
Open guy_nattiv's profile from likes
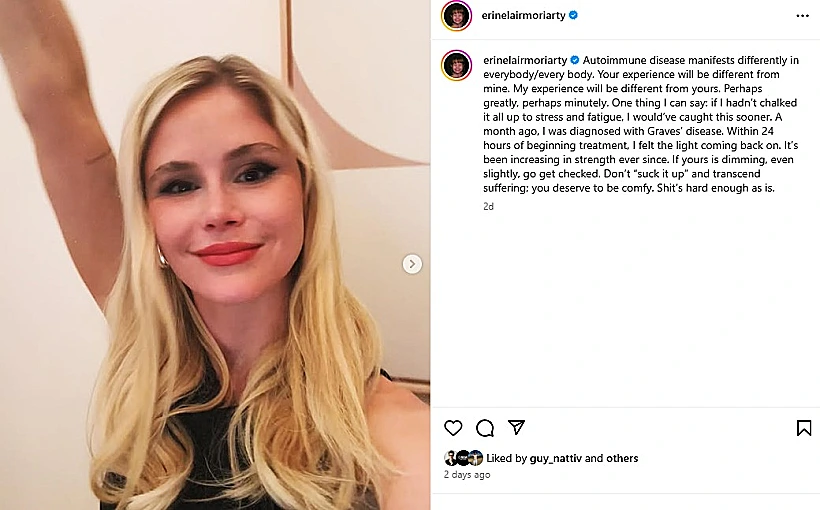click(x=555, y=458)
